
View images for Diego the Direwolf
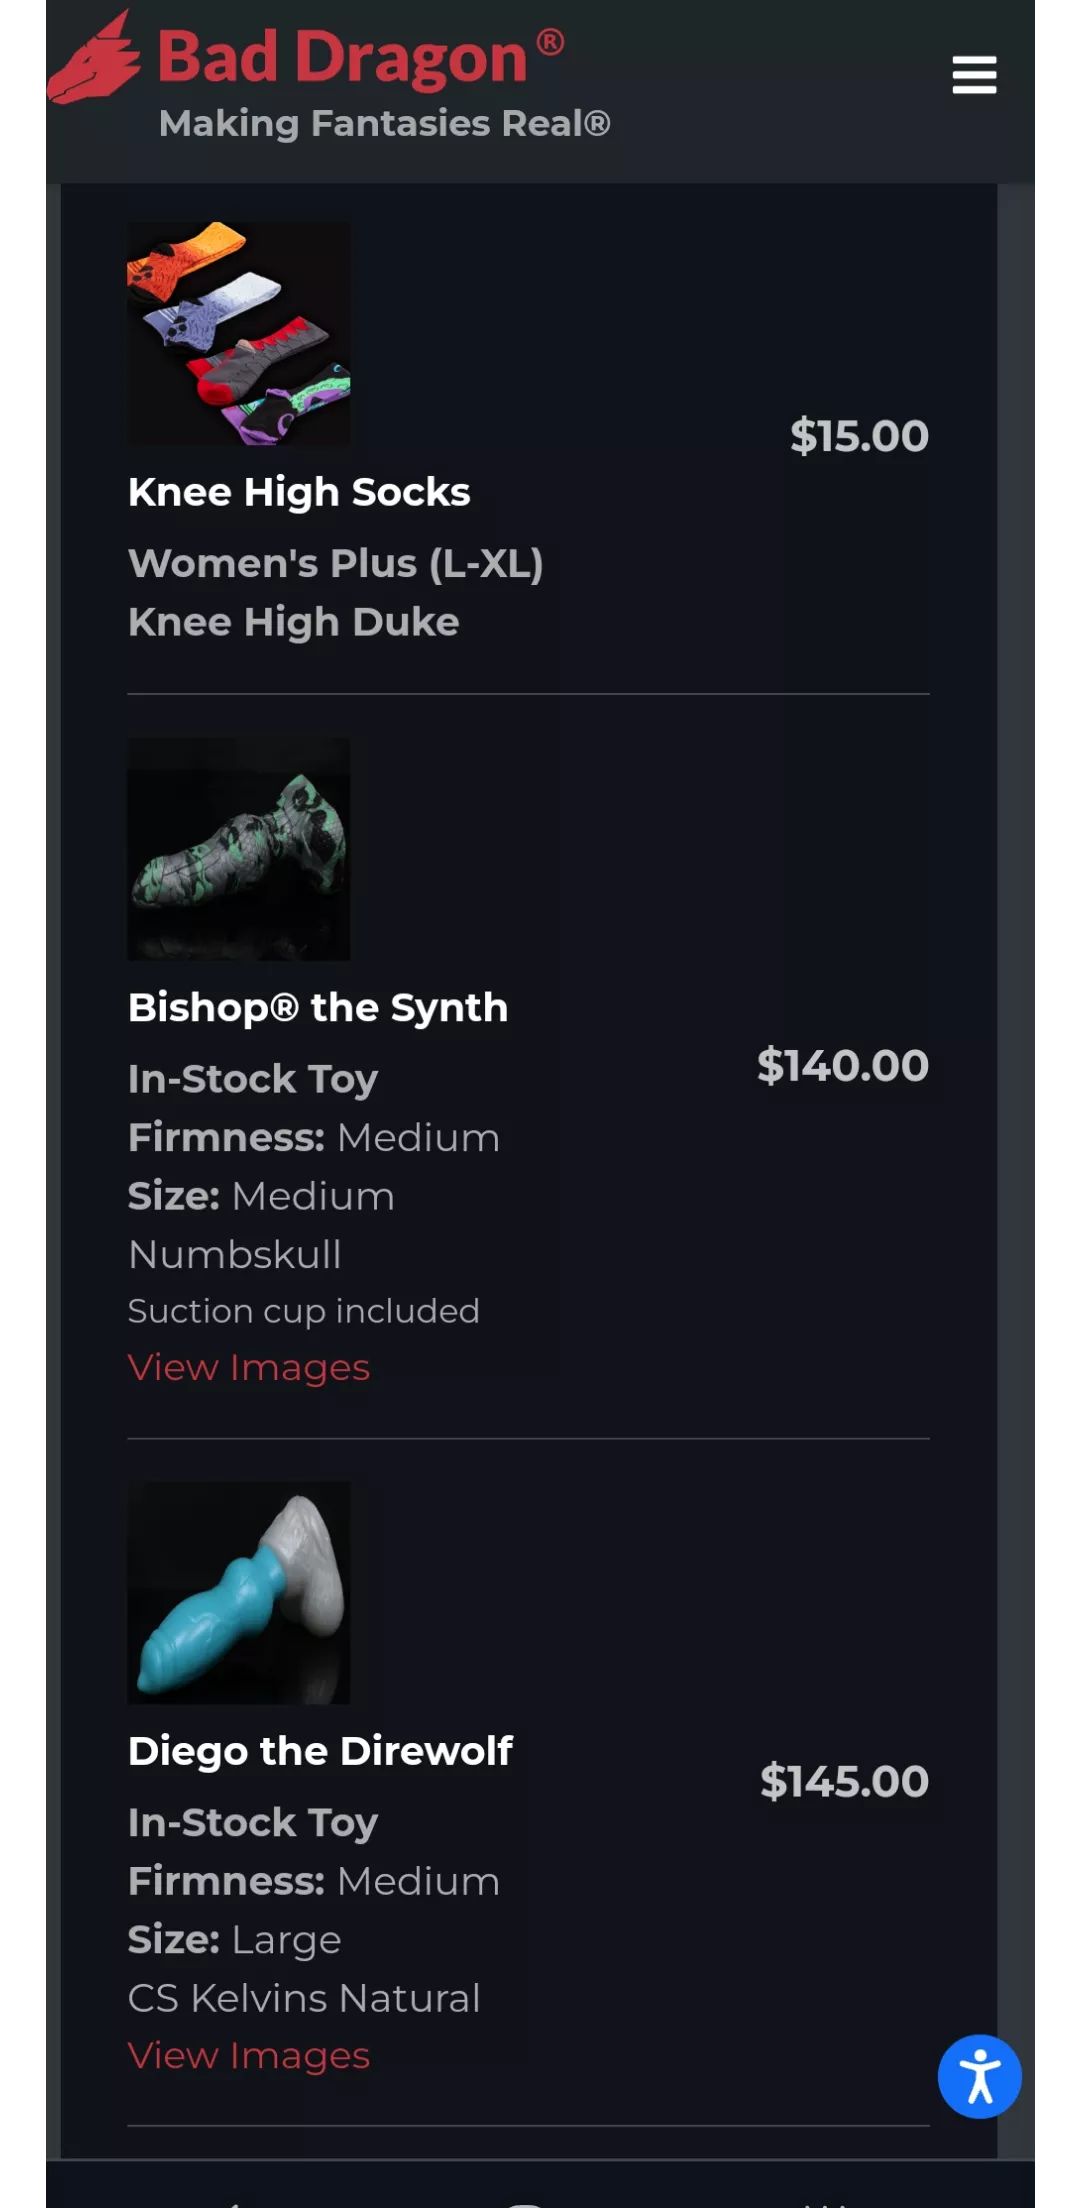tap(249, 2055)
